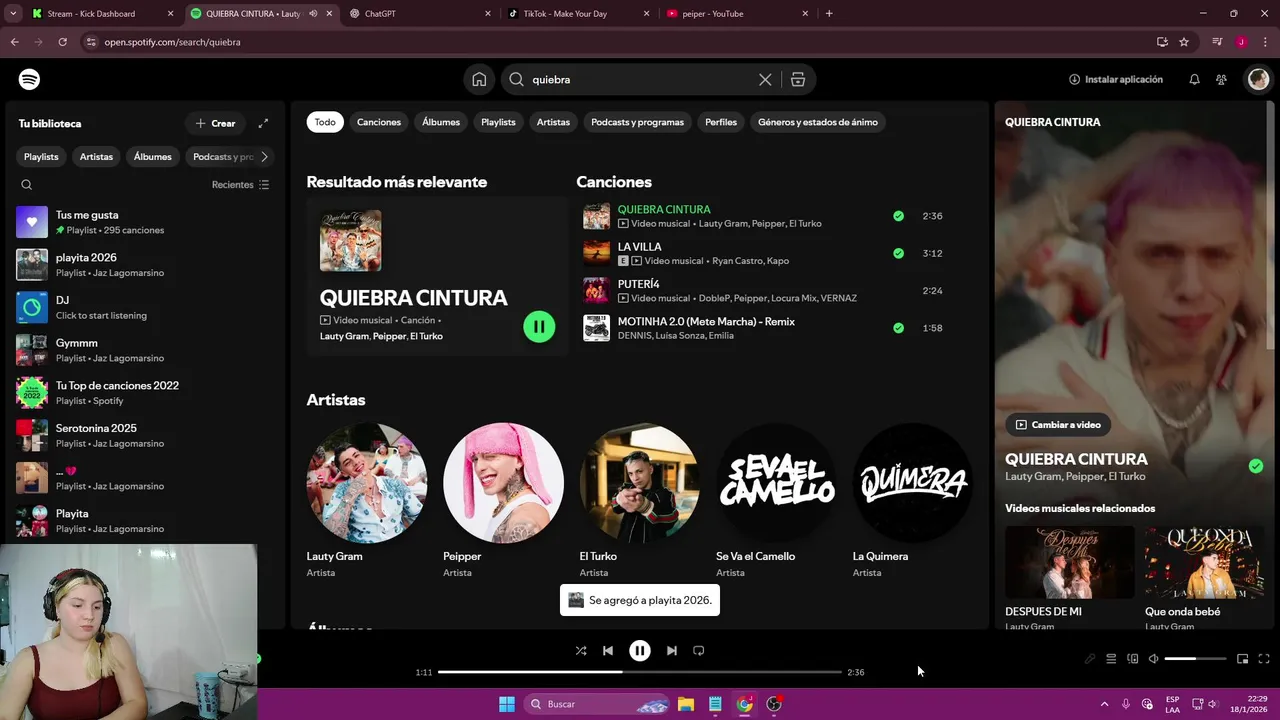Open the Recientes sort dropdown
This screenshot has width=1280, height=720.
241,185
